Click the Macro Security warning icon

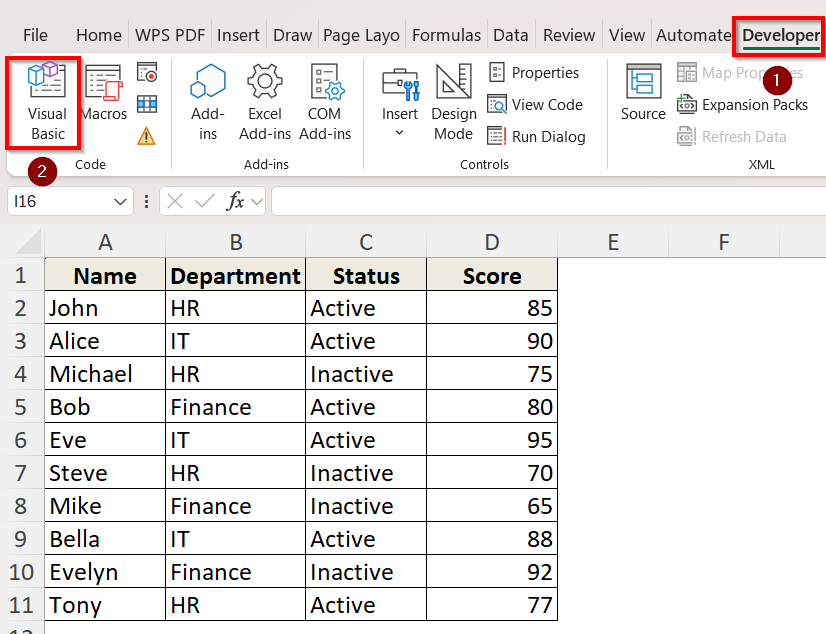[148, 135]
